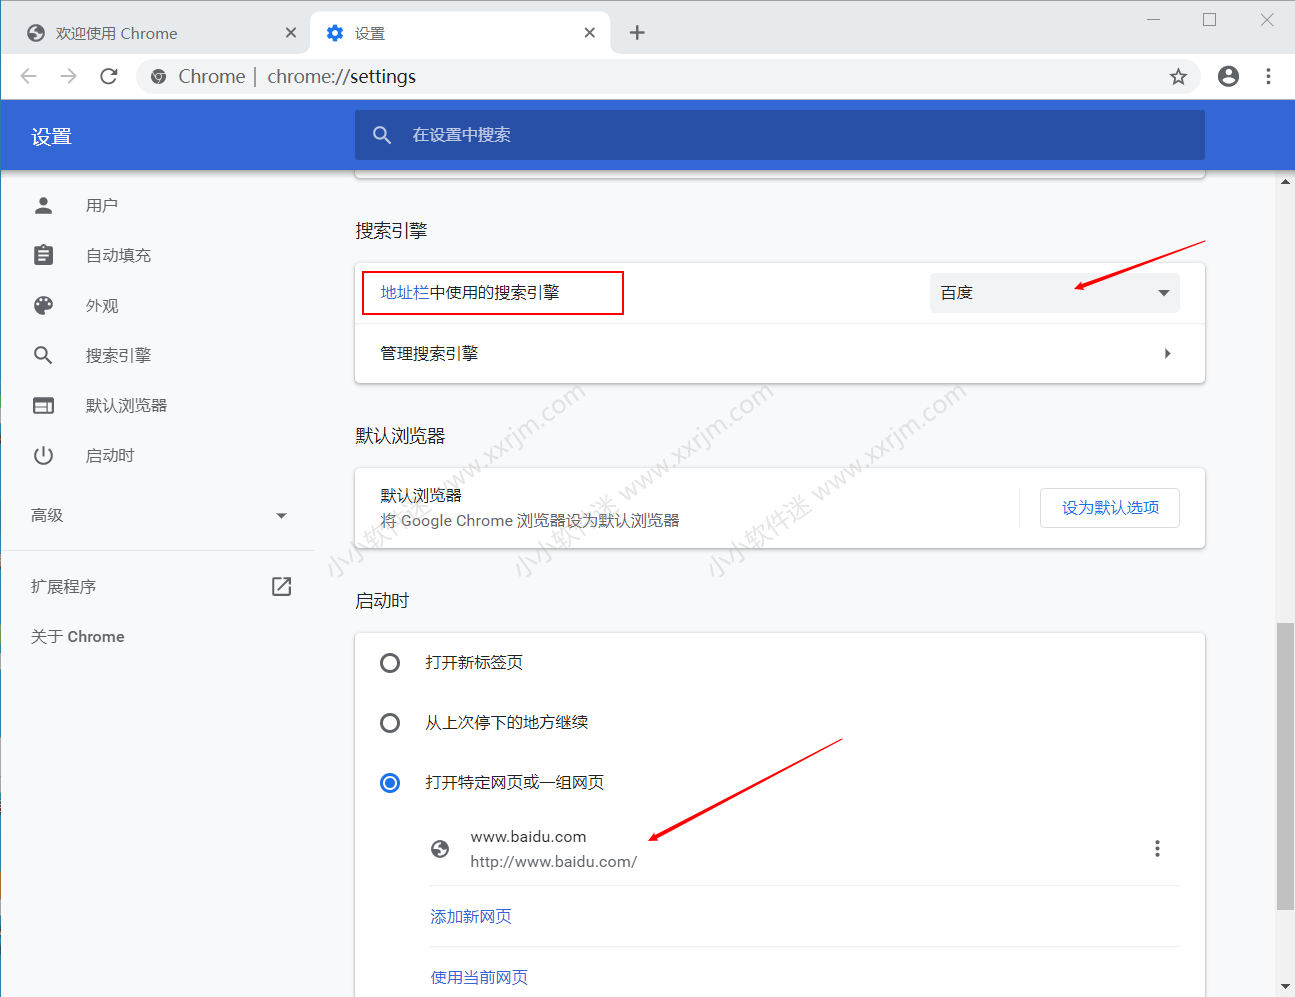Click the 设置 header title
1295x997 pixels.
51,137
